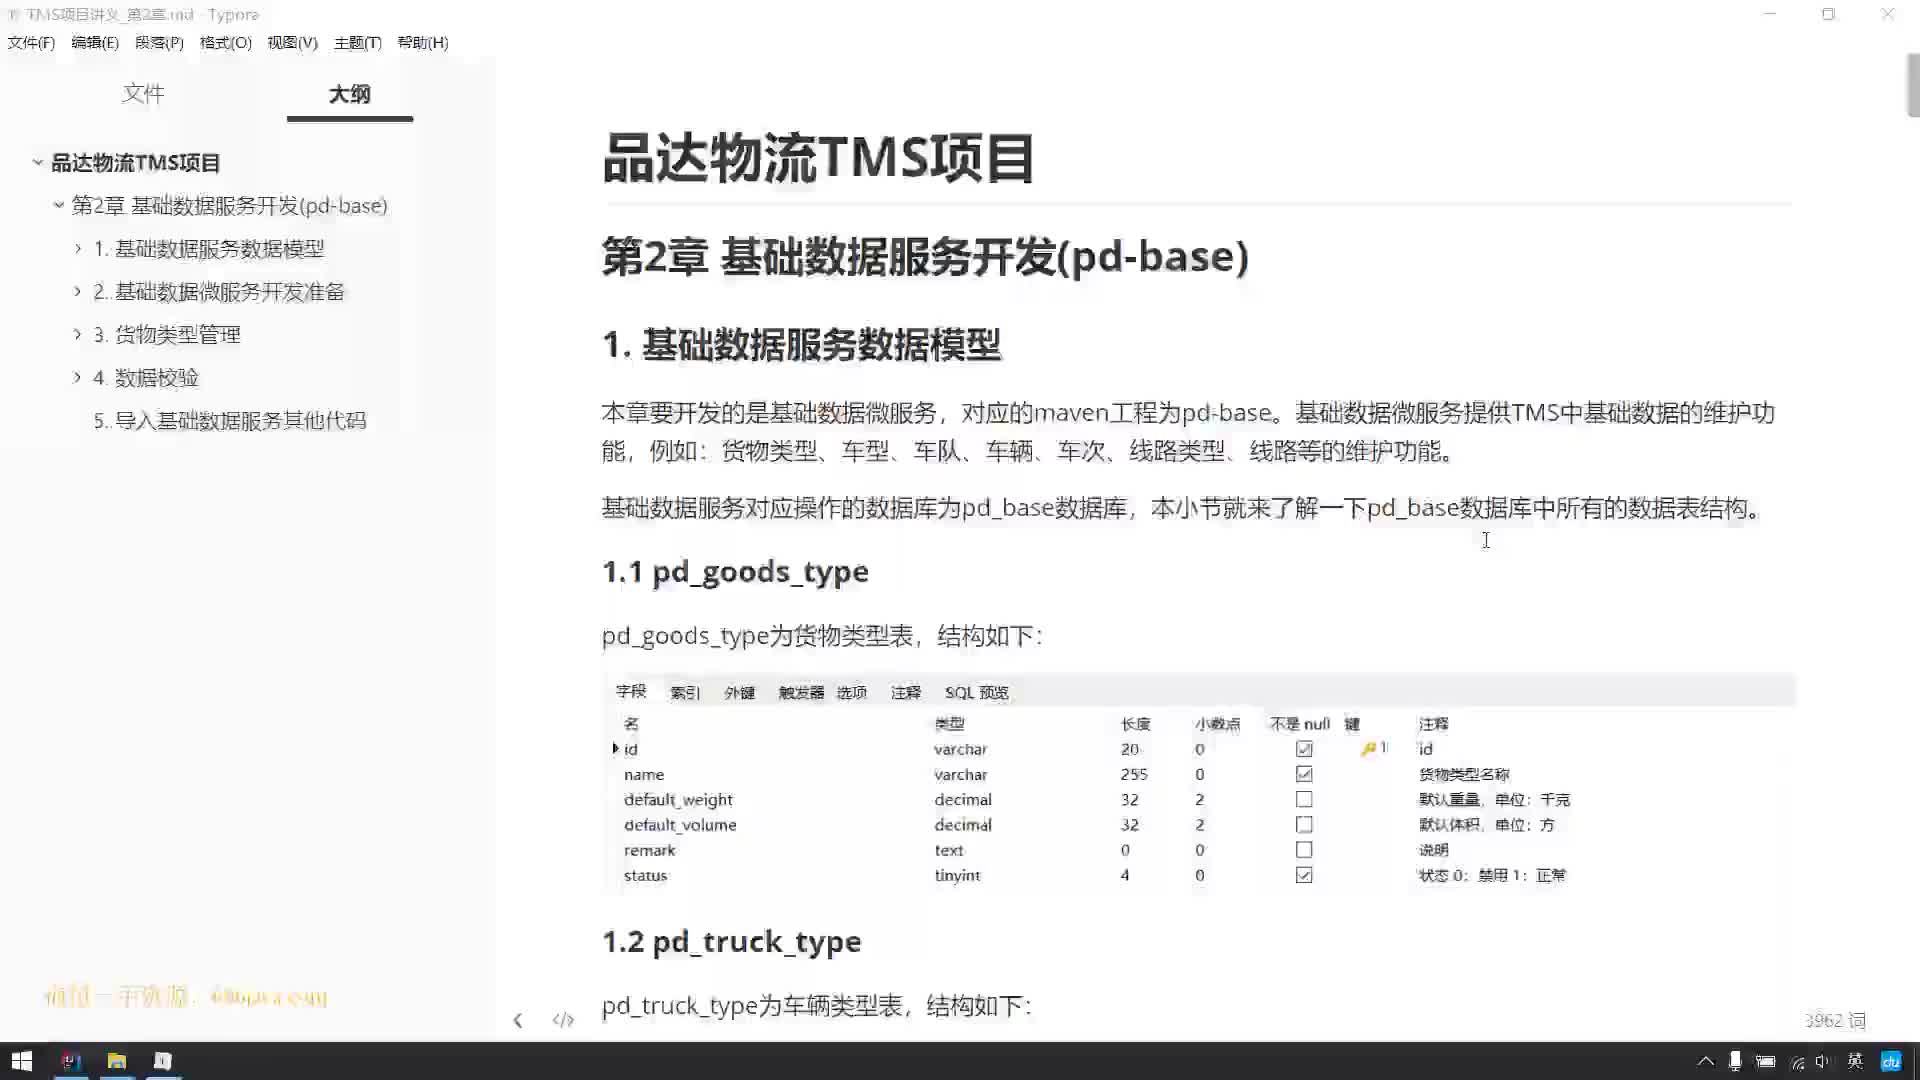Click the Typora app icon in title bar
This screenshot has height=1080, width=1920.
click(x=13, y=14)
